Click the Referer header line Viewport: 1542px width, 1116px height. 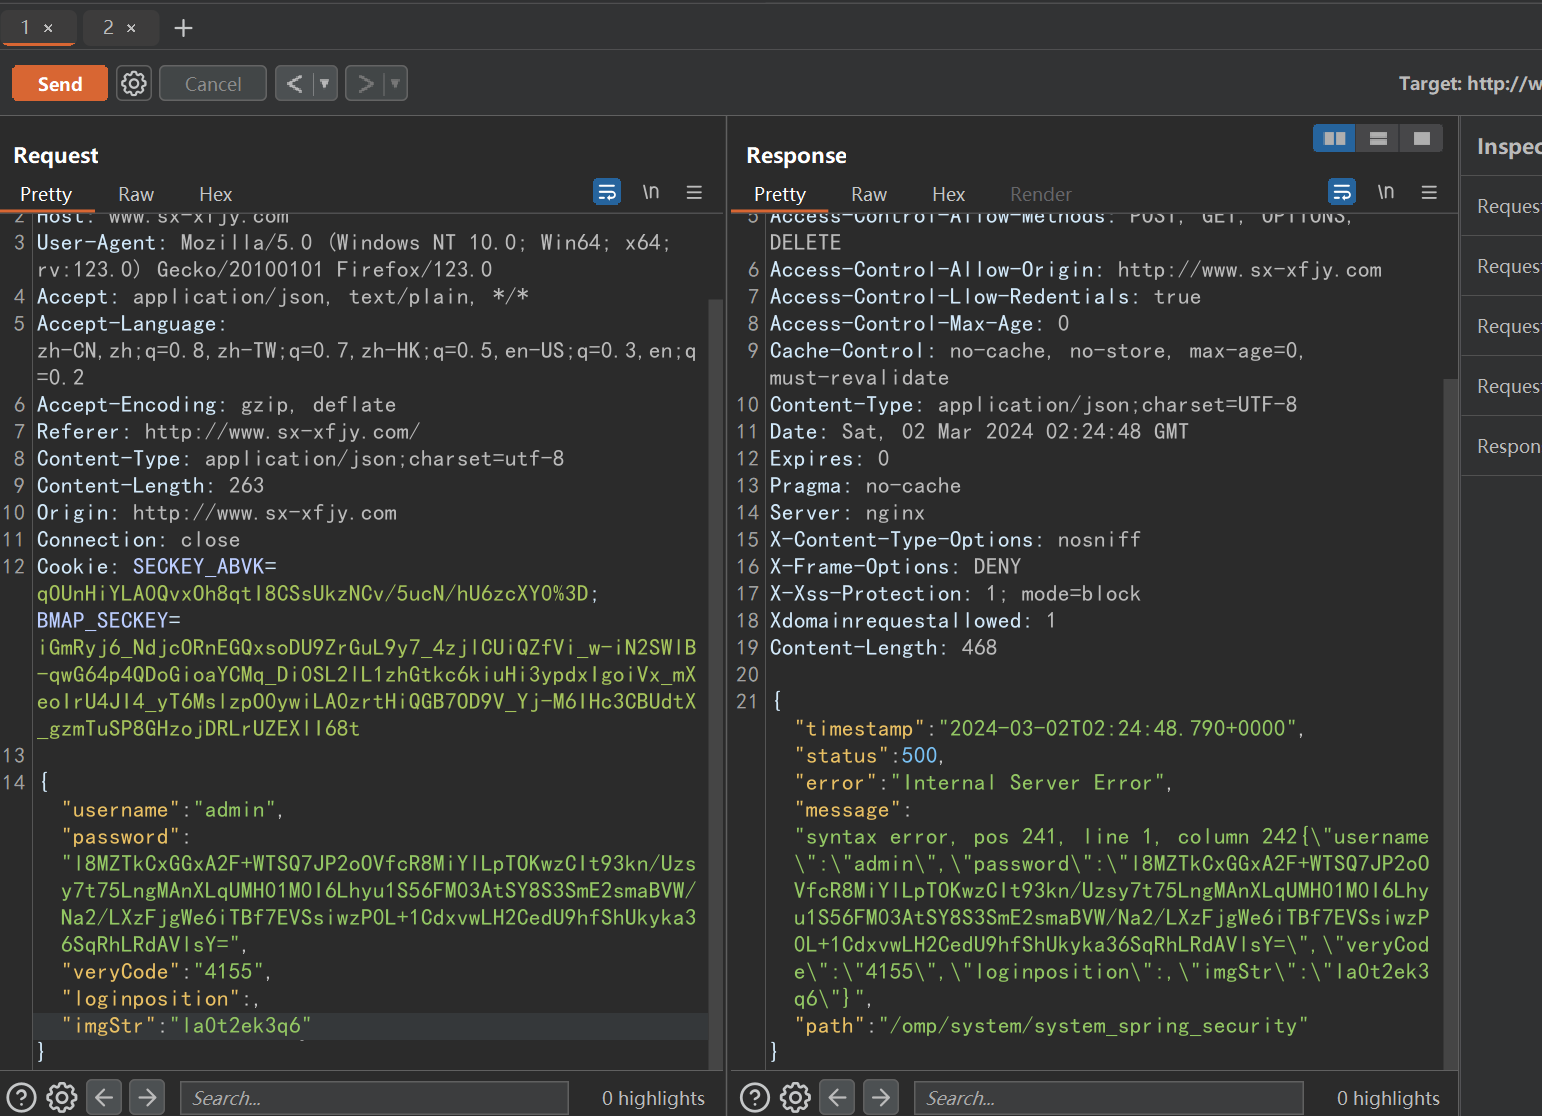click(228, 432)
